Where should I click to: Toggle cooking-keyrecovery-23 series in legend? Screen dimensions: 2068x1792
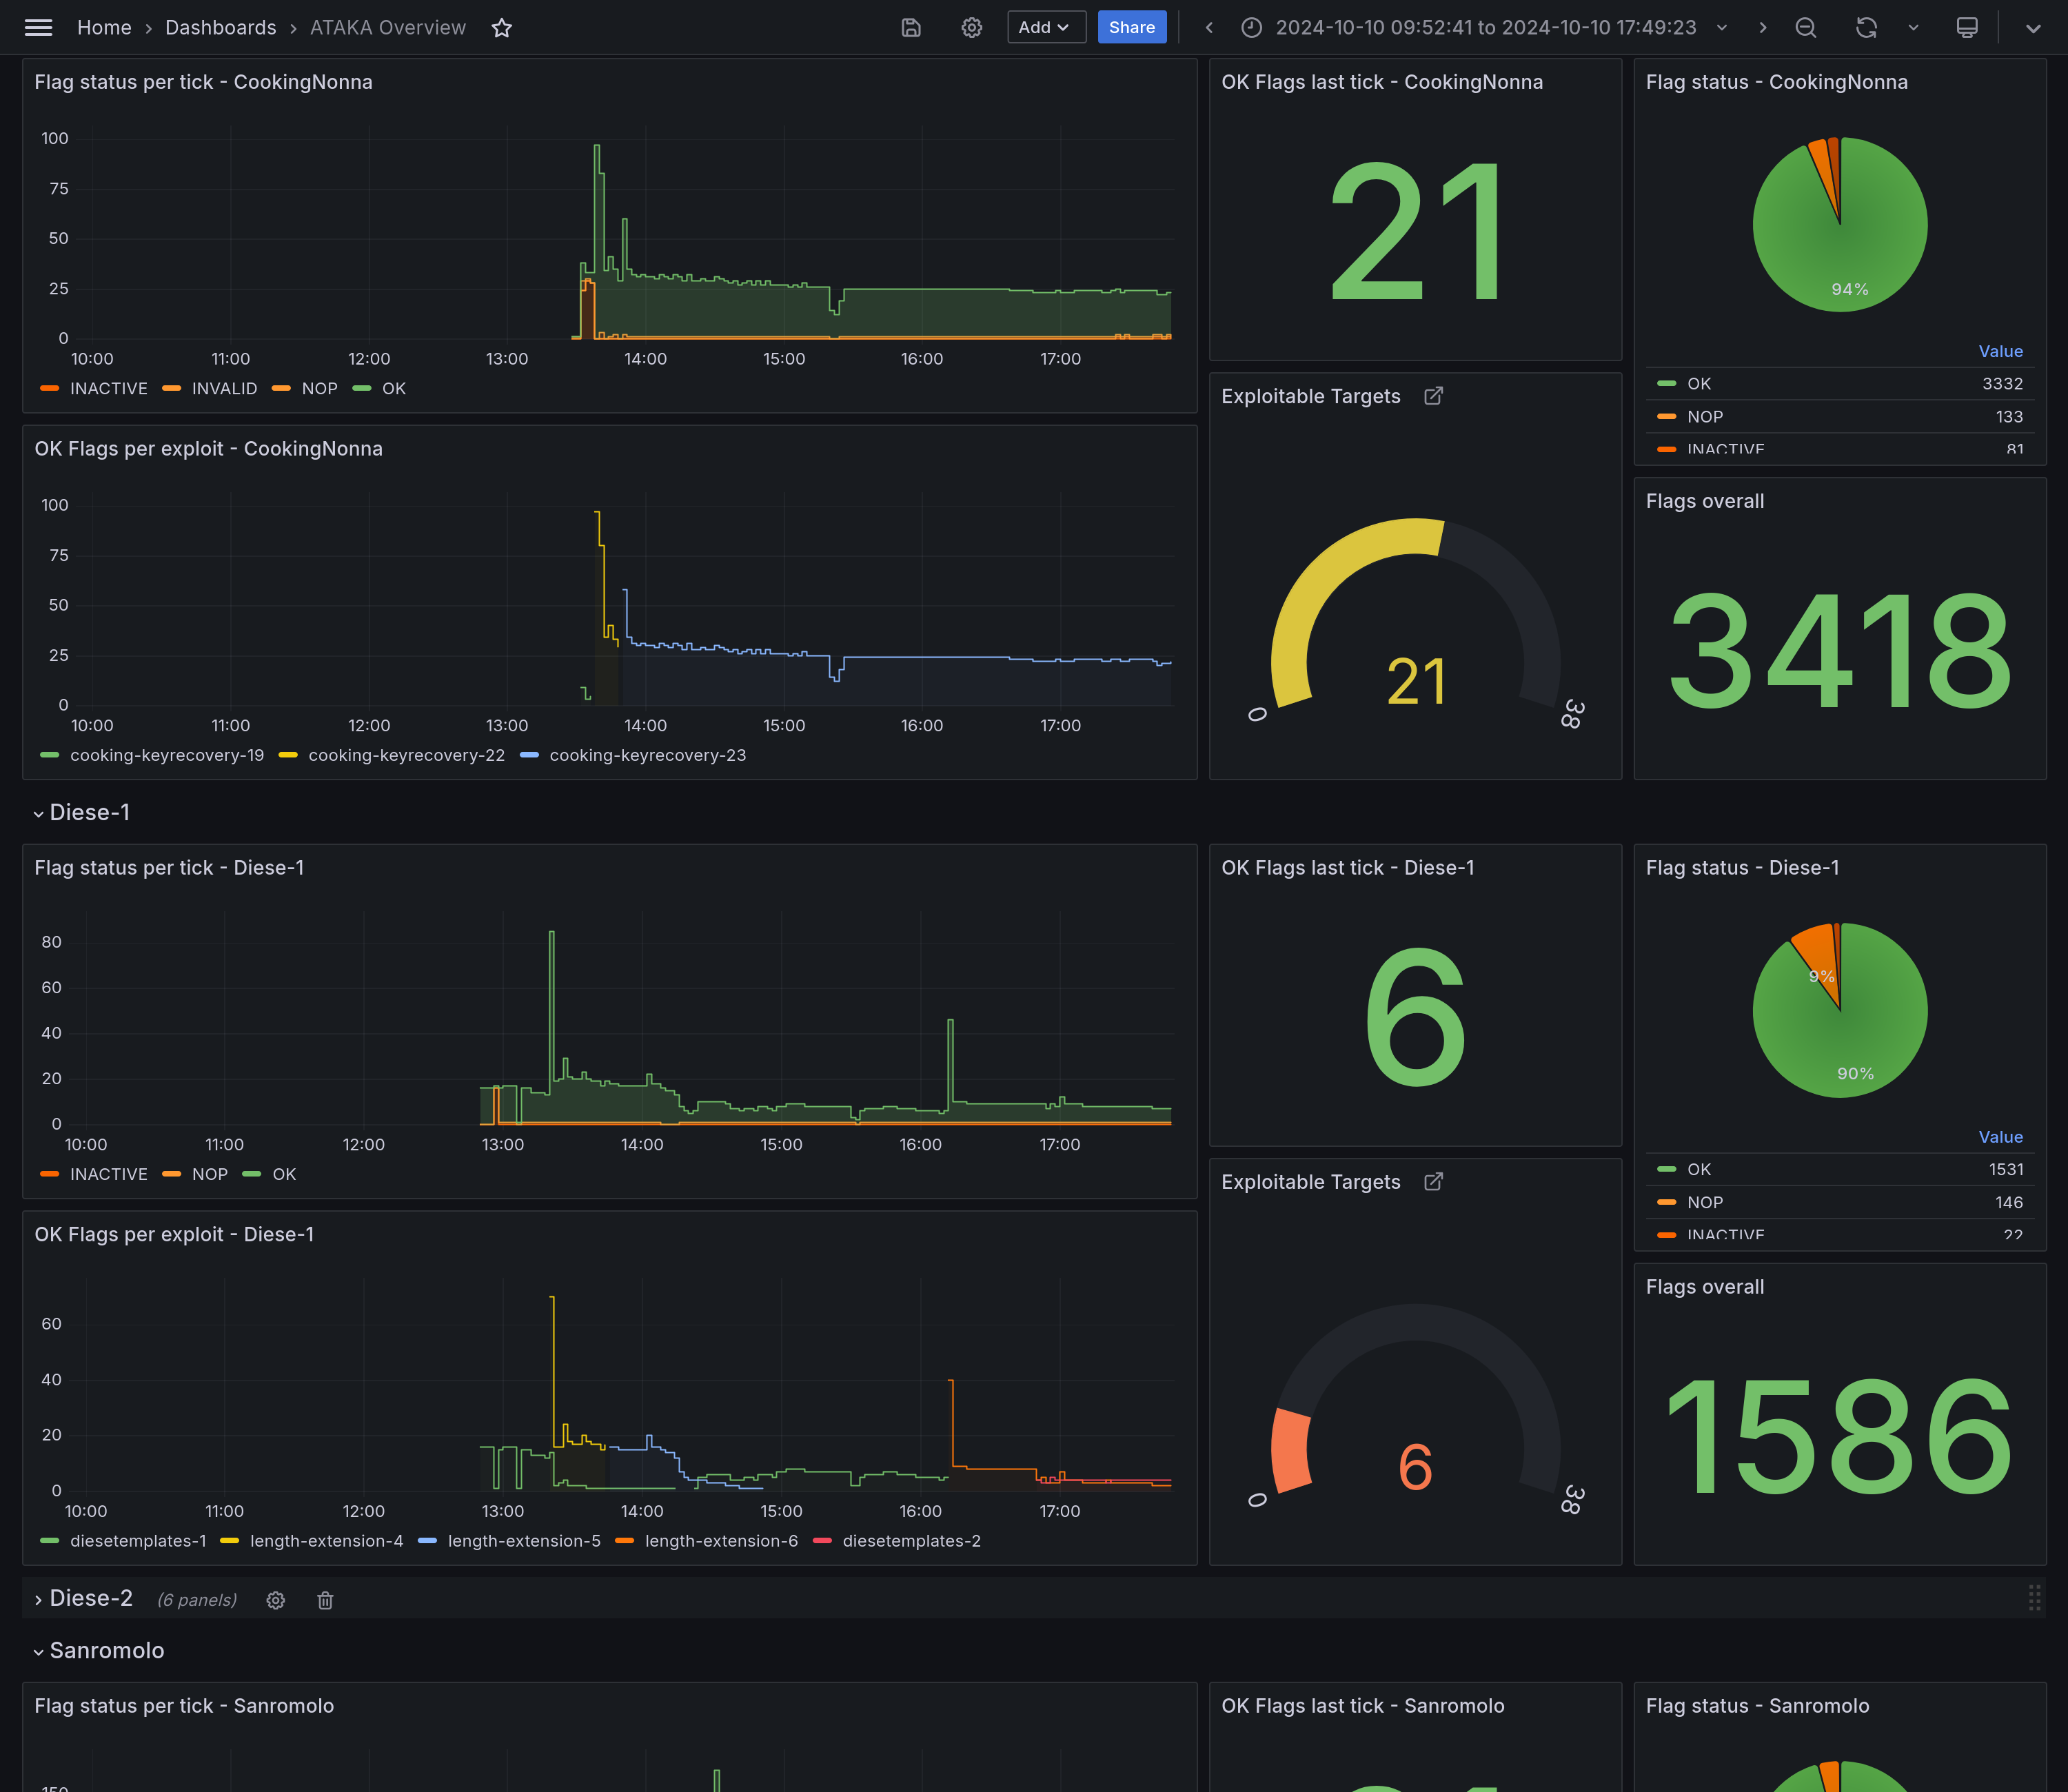[647, 756]
